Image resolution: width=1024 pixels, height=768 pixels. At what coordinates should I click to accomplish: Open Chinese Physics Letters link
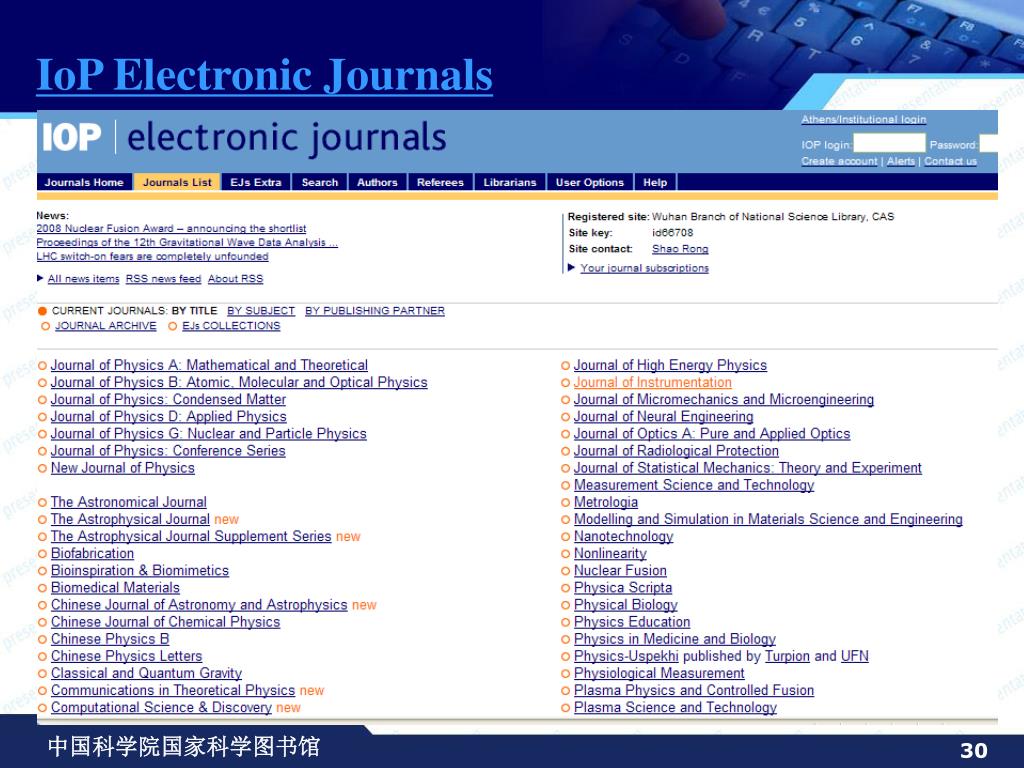127,656
